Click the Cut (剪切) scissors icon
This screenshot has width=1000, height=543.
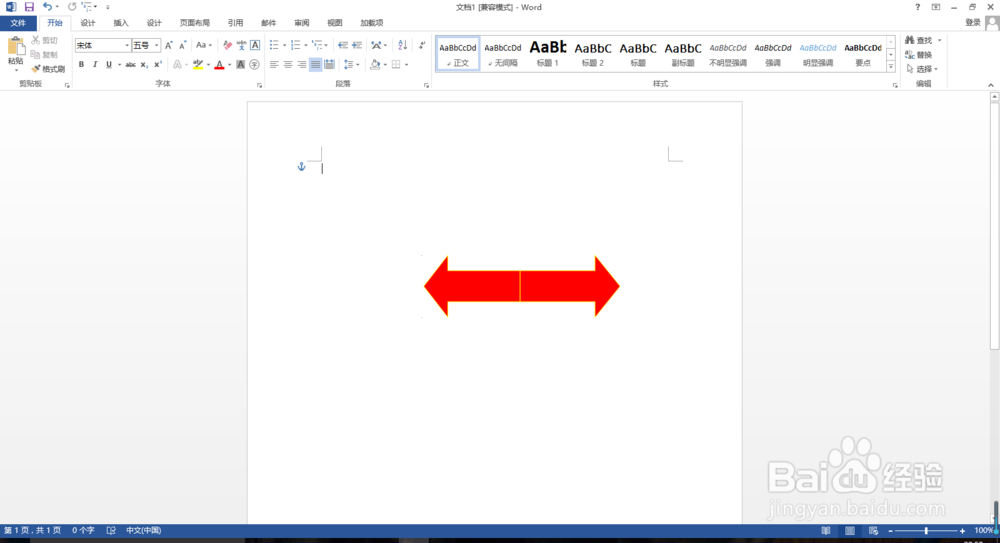tap(36, 40)
